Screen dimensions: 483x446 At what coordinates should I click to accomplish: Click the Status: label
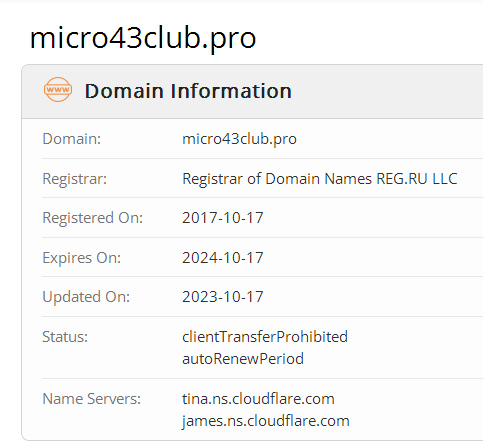click(65, 337)
